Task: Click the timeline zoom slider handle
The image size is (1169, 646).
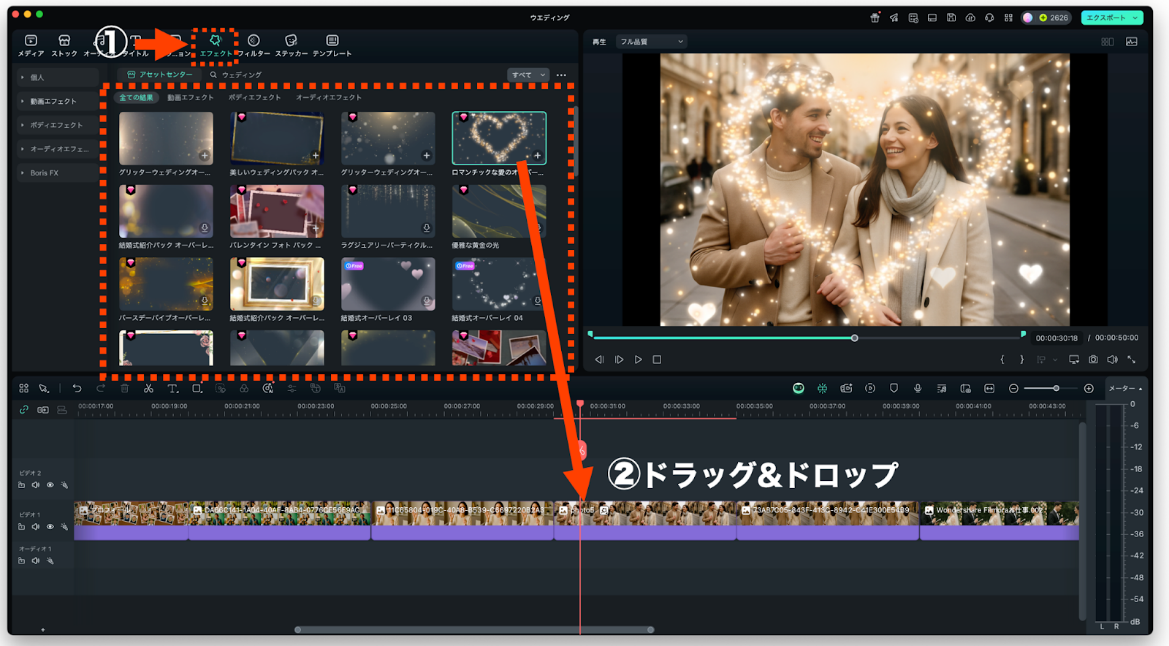Action: point(1056,389)
